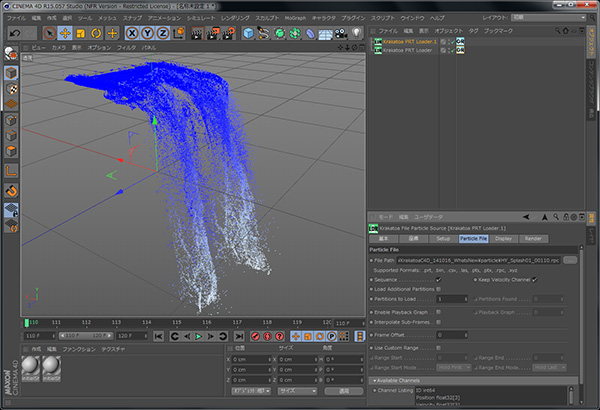Screen dimensions: 600x410
Task: Add a Cube primitive object
Action: 248,33
